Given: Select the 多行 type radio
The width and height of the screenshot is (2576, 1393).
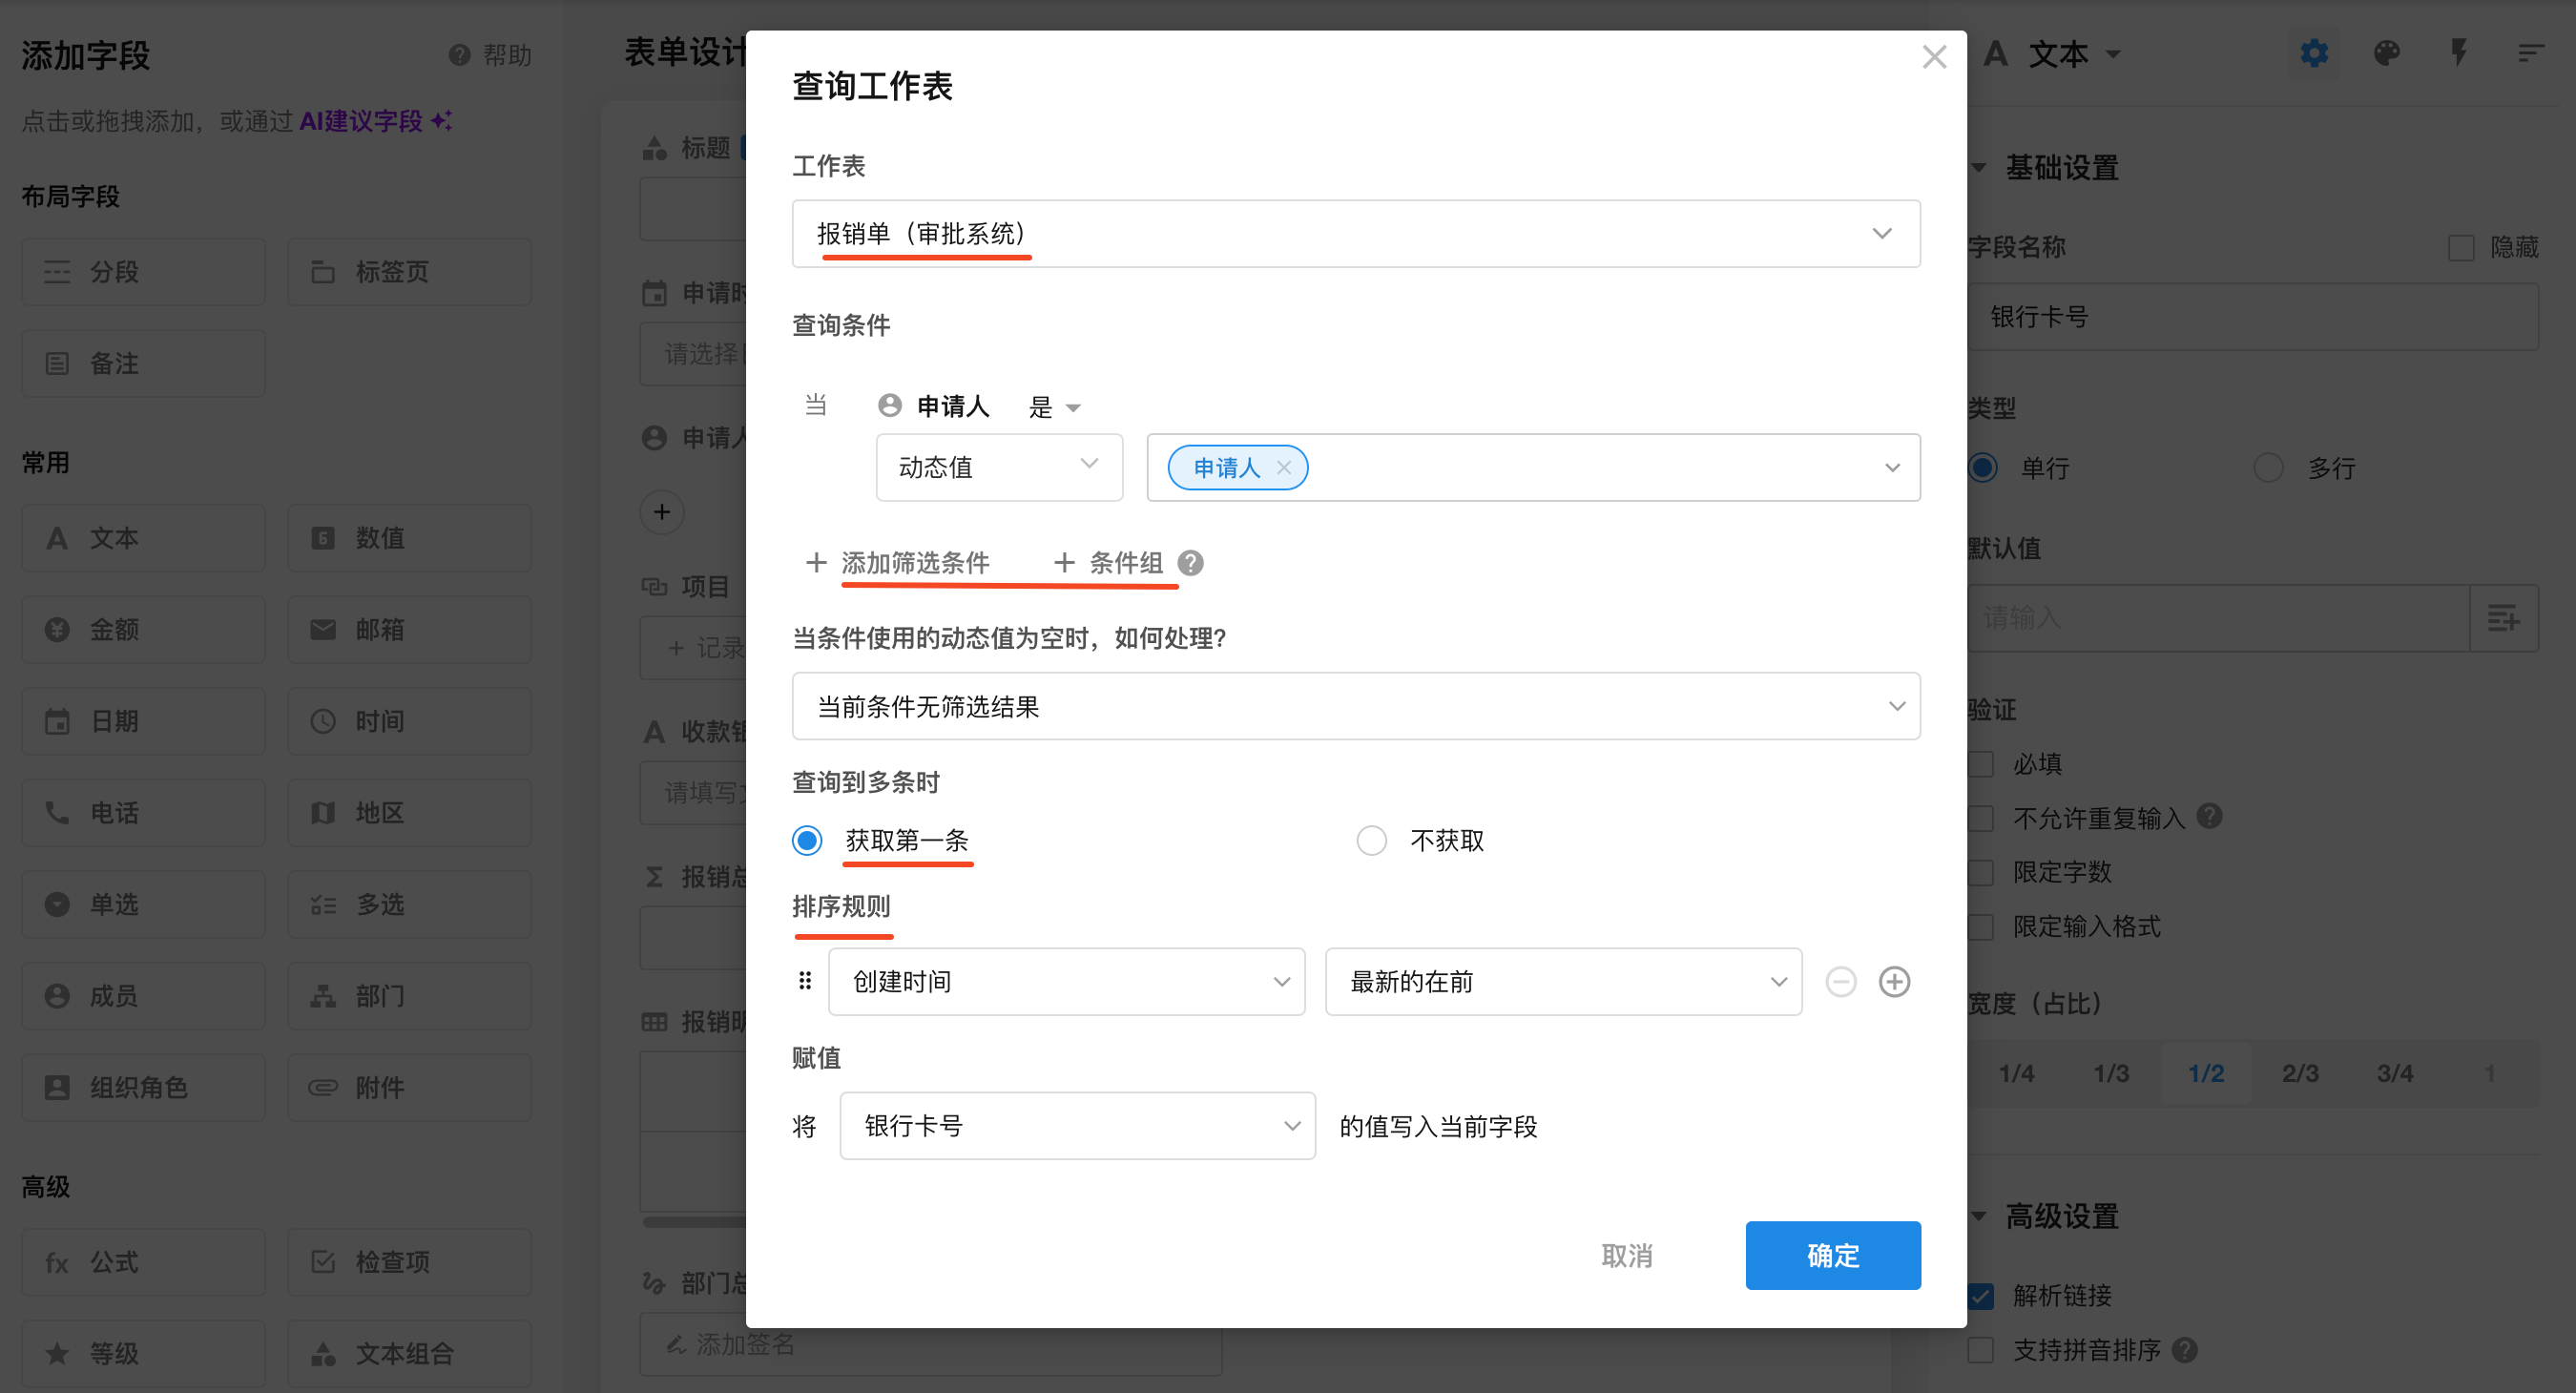Looking at the screenshot, I should tap(2268, 467).
